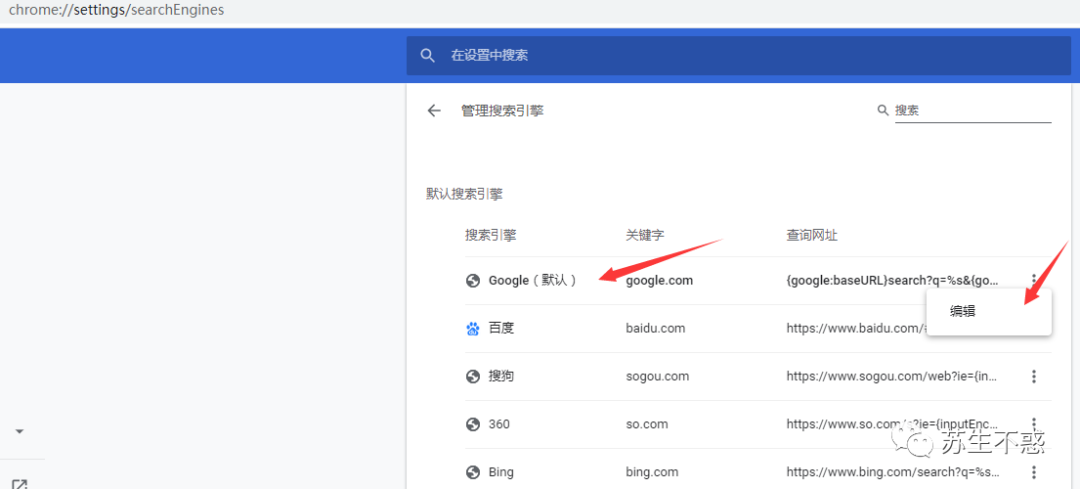Image resolution: width=1080 pixels, height=489 pixels.
Task: Click the so.com keyword cell
Action: pyautogui.click(x=647, y=424)
